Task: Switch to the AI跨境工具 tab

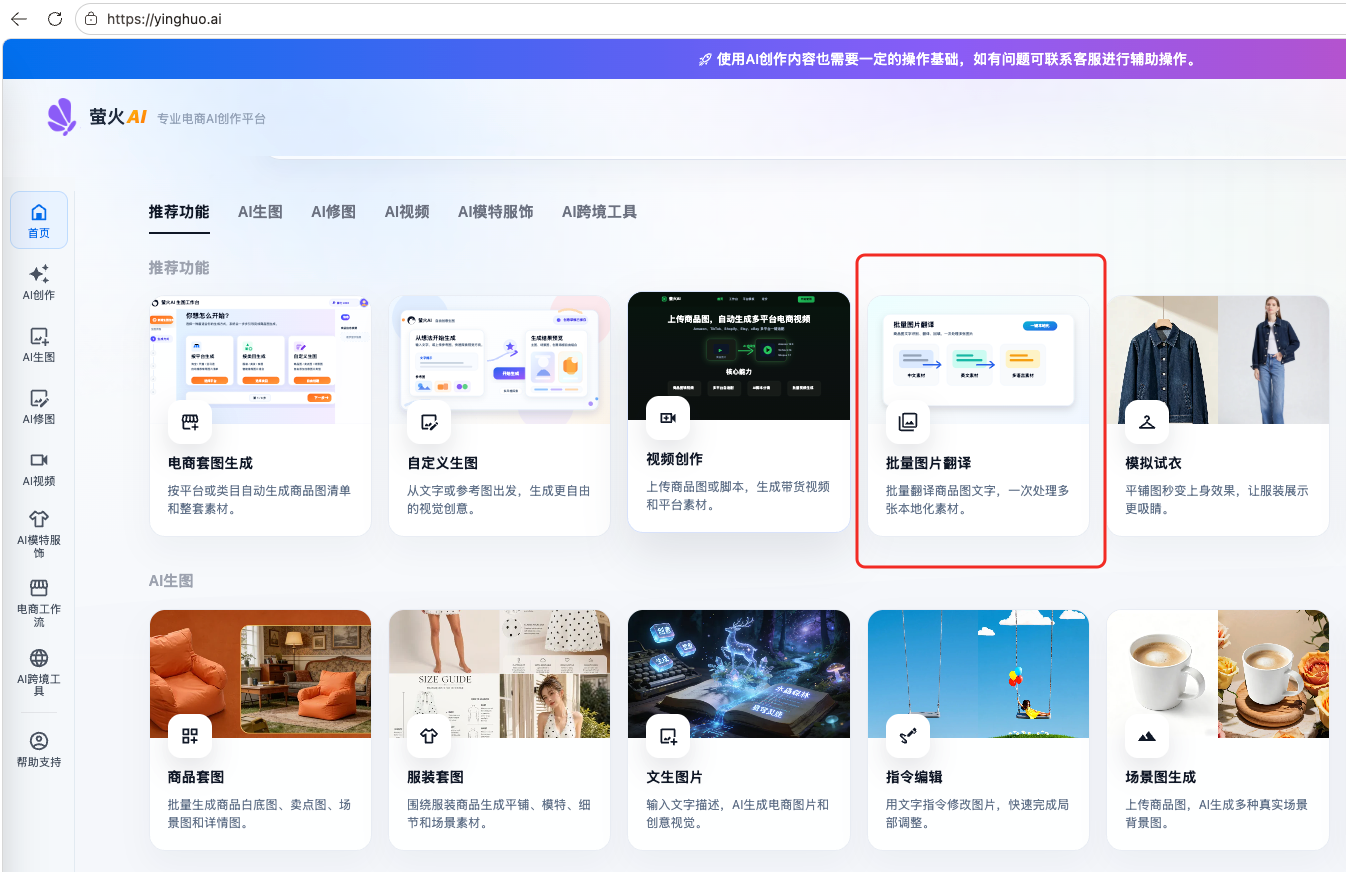Action: coord(599,212)
